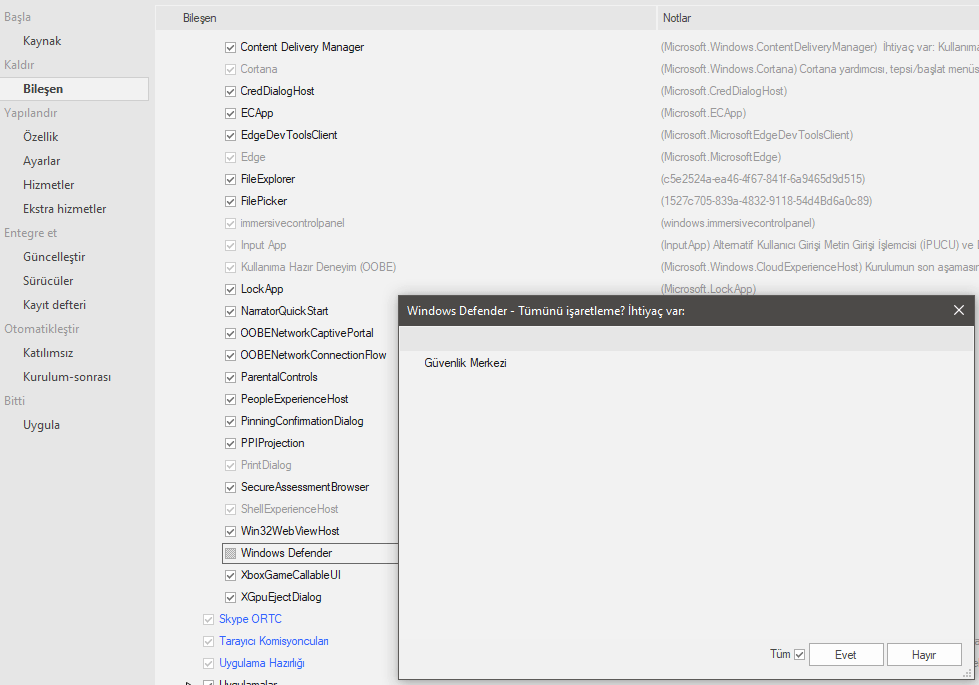Screen dimensions: 979x685
Task: Toggle the Tüm checkbox in dialog
Action: [799, 655]
